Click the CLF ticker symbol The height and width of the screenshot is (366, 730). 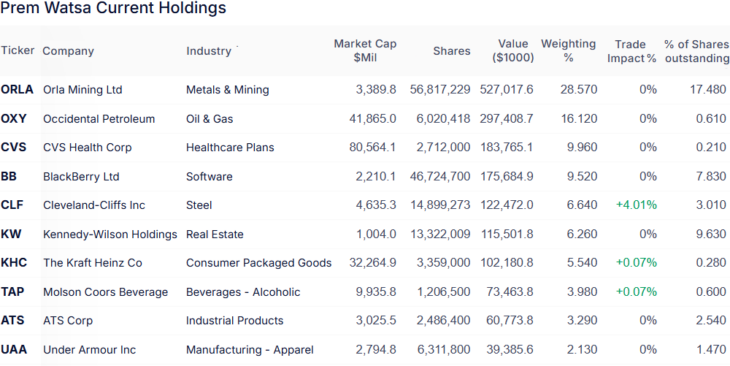pos(12,205)
